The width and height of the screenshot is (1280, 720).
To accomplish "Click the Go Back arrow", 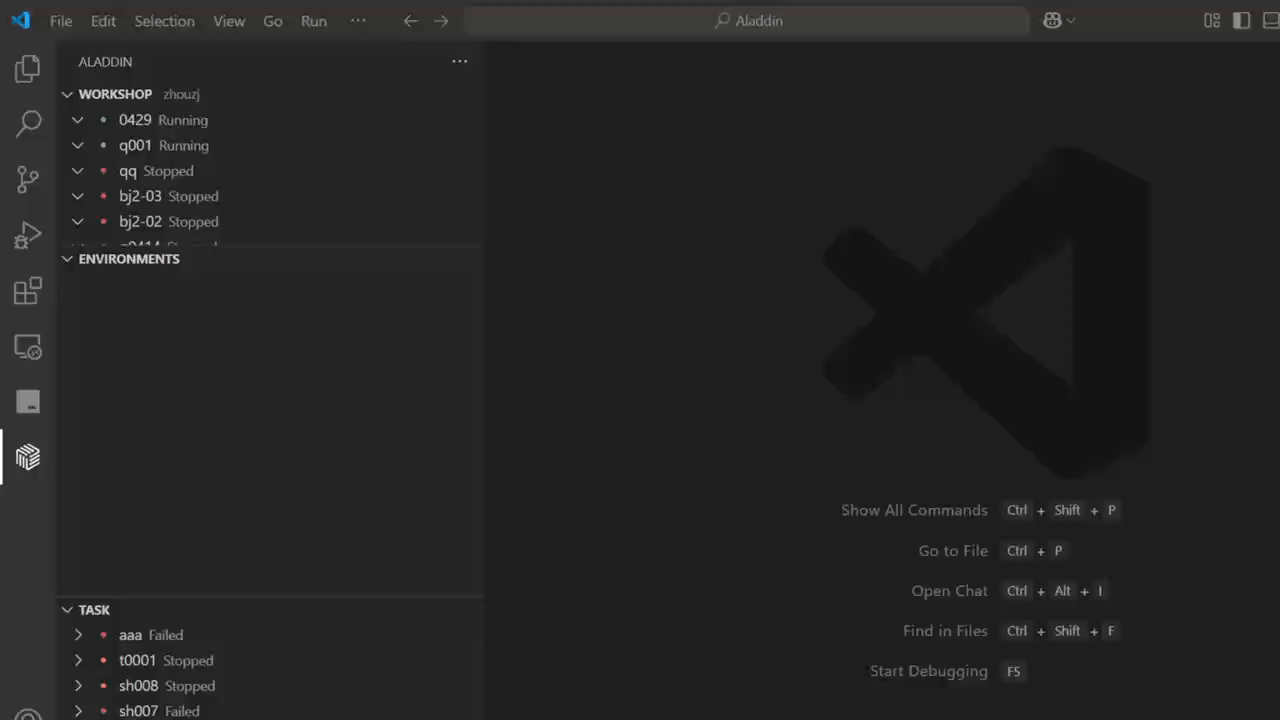I will (x=410, y=21).
